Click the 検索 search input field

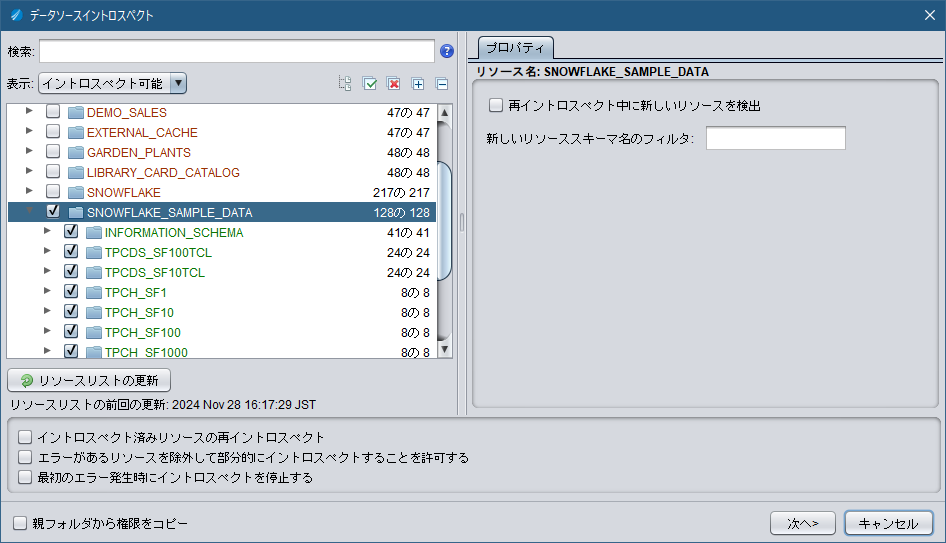pyautogui.click(x=237, y=51)
